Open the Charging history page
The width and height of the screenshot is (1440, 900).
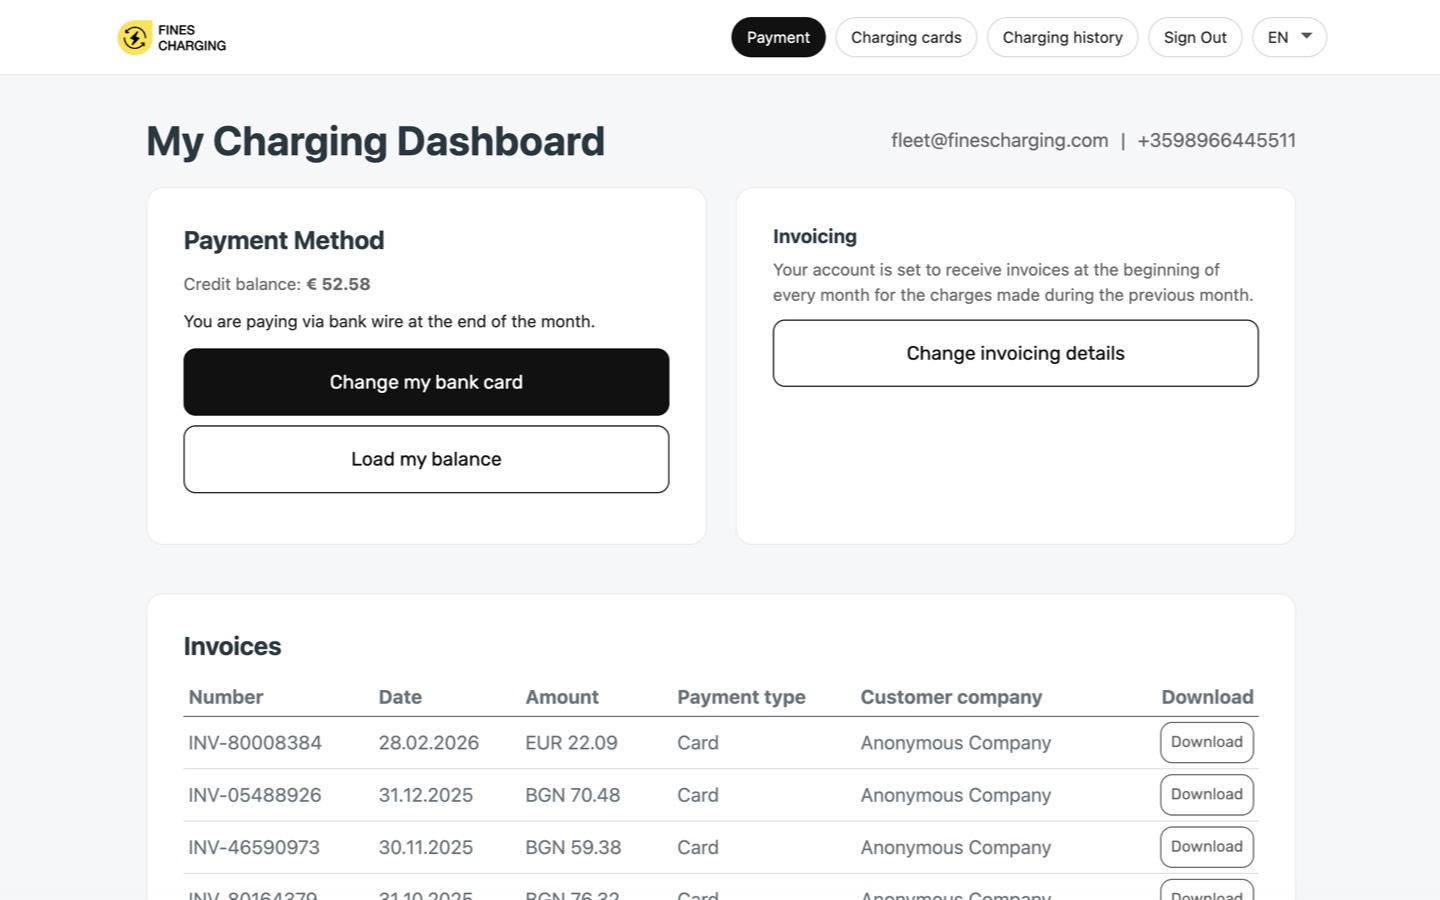(x=1062, y=37)
